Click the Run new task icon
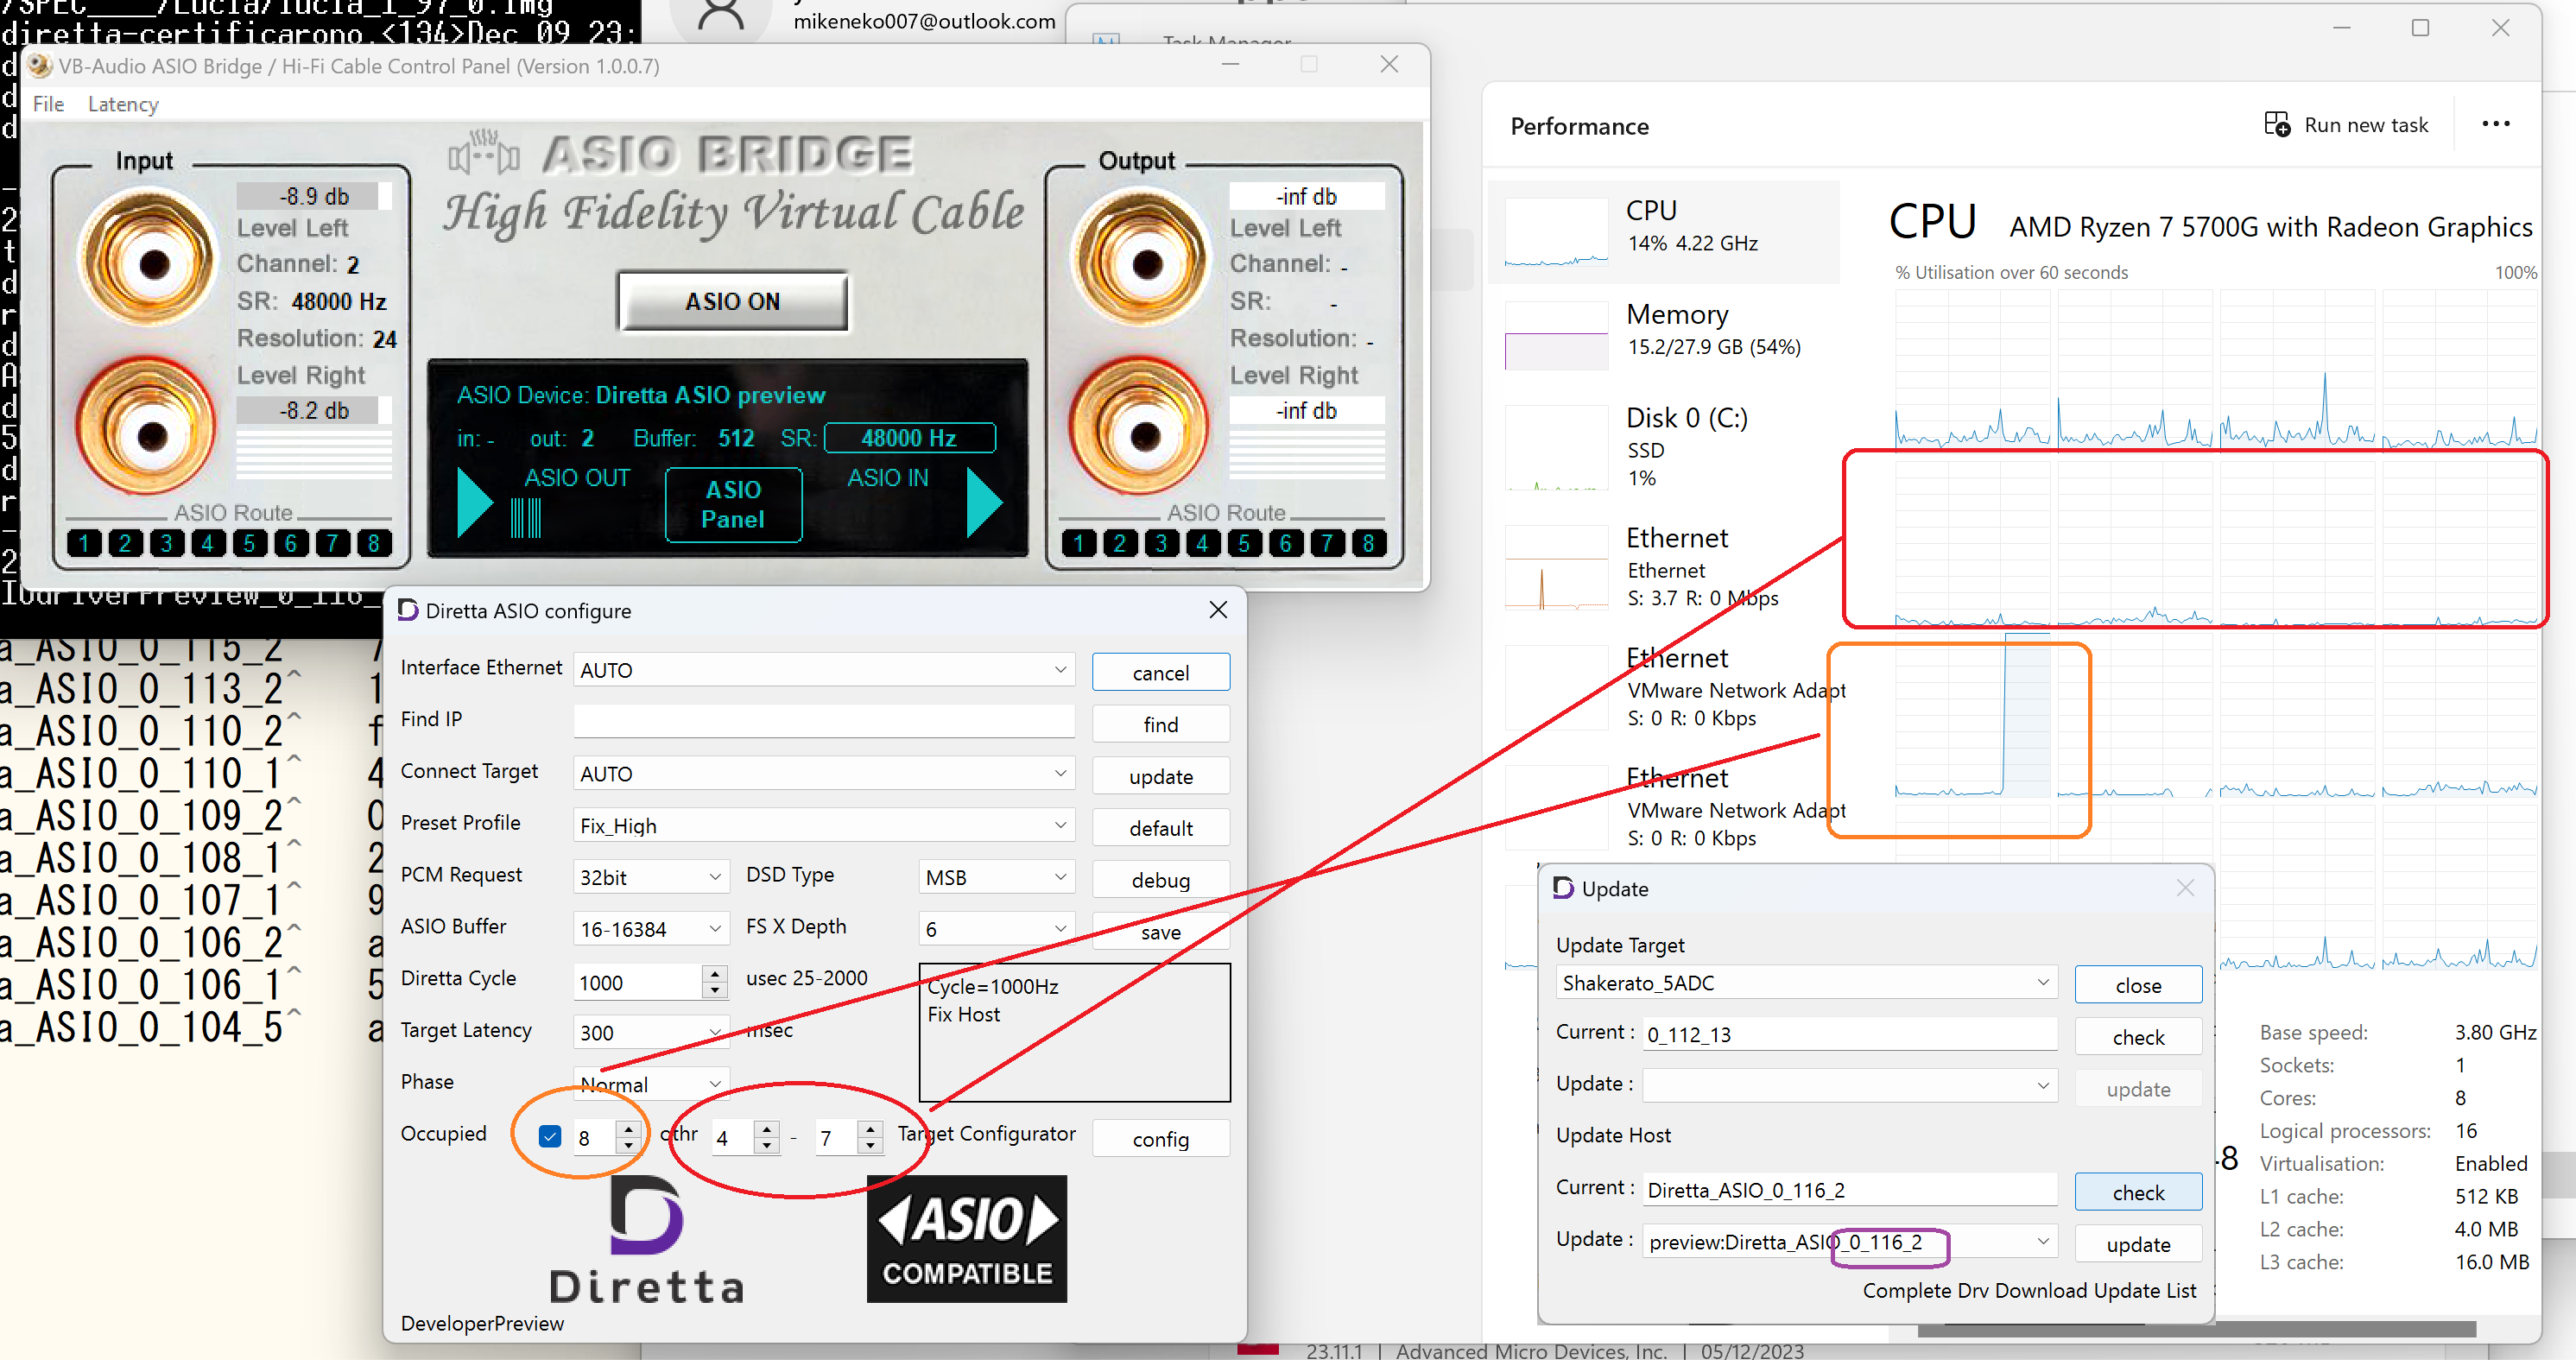The width and height of the screenshot is (2576, 1372). click(x=2276, y=125)
